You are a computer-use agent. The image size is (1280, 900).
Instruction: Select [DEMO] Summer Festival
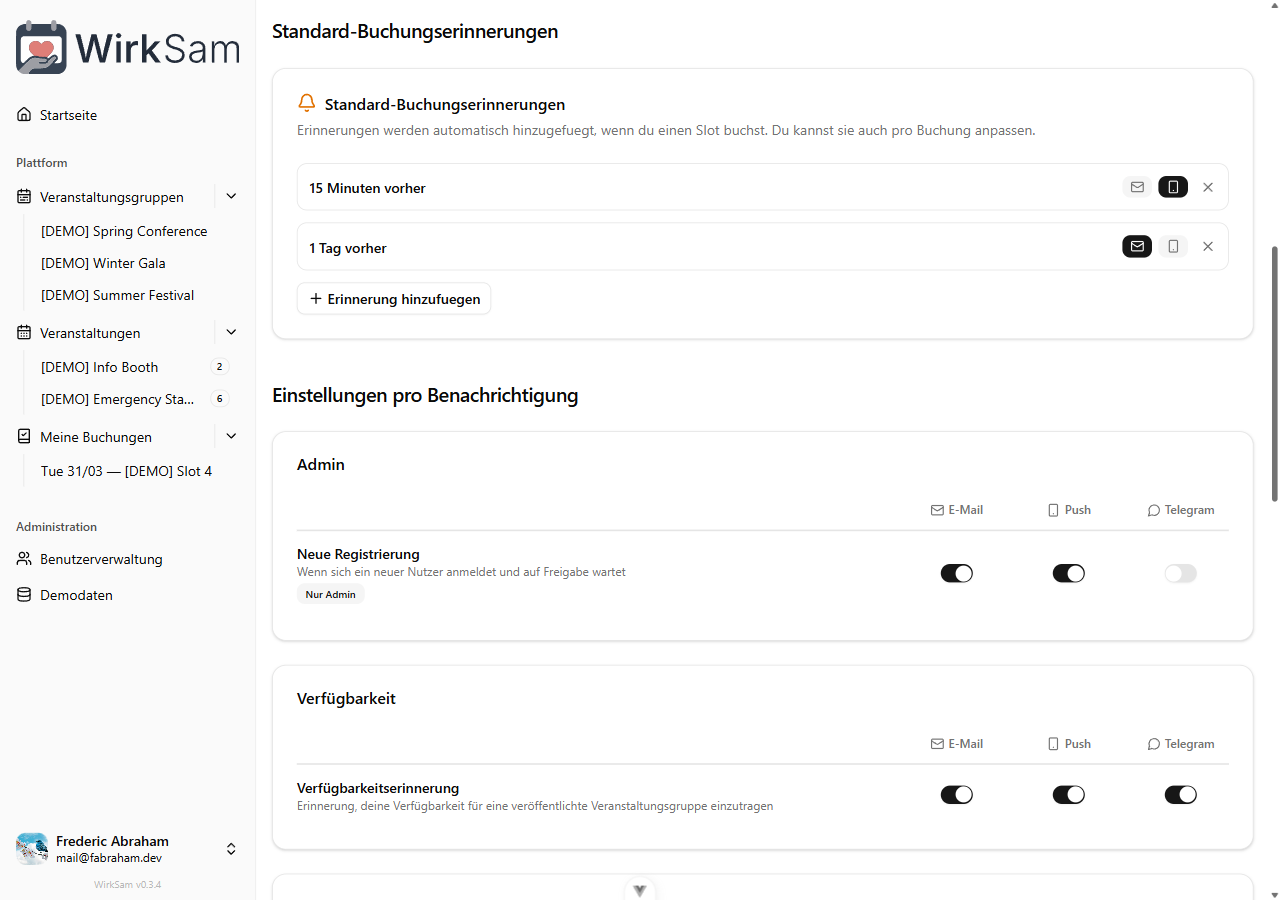[117, 295]
